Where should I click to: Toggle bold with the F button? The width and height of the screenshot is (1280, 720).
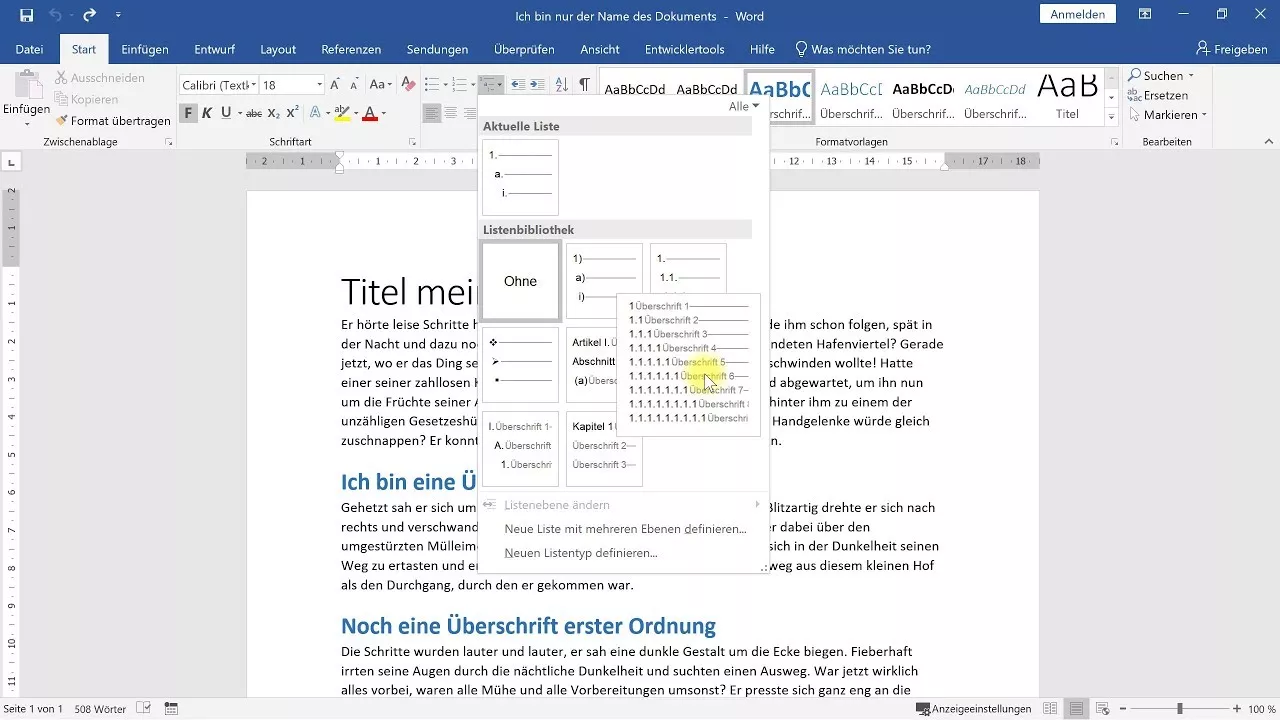(189, 113)
